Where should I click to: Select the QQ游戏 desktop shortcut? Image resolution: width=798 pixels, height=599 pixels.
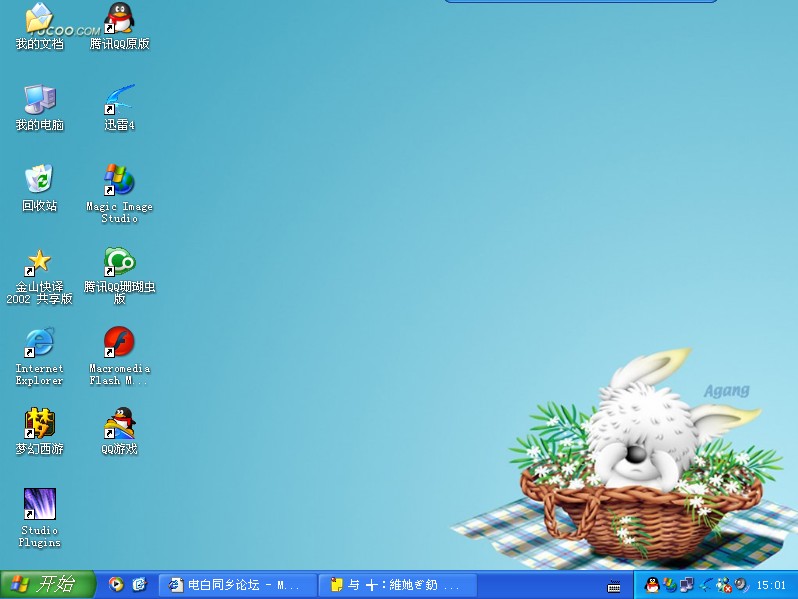click(119, 424)
